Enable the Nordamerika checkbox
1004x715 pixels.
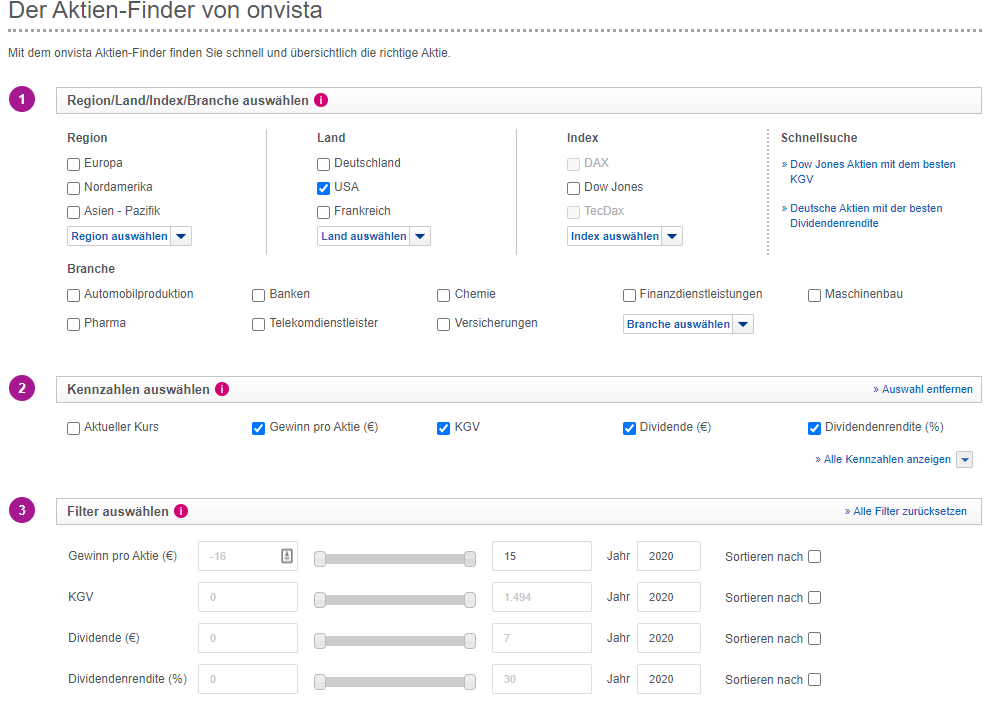pos(74,188)
